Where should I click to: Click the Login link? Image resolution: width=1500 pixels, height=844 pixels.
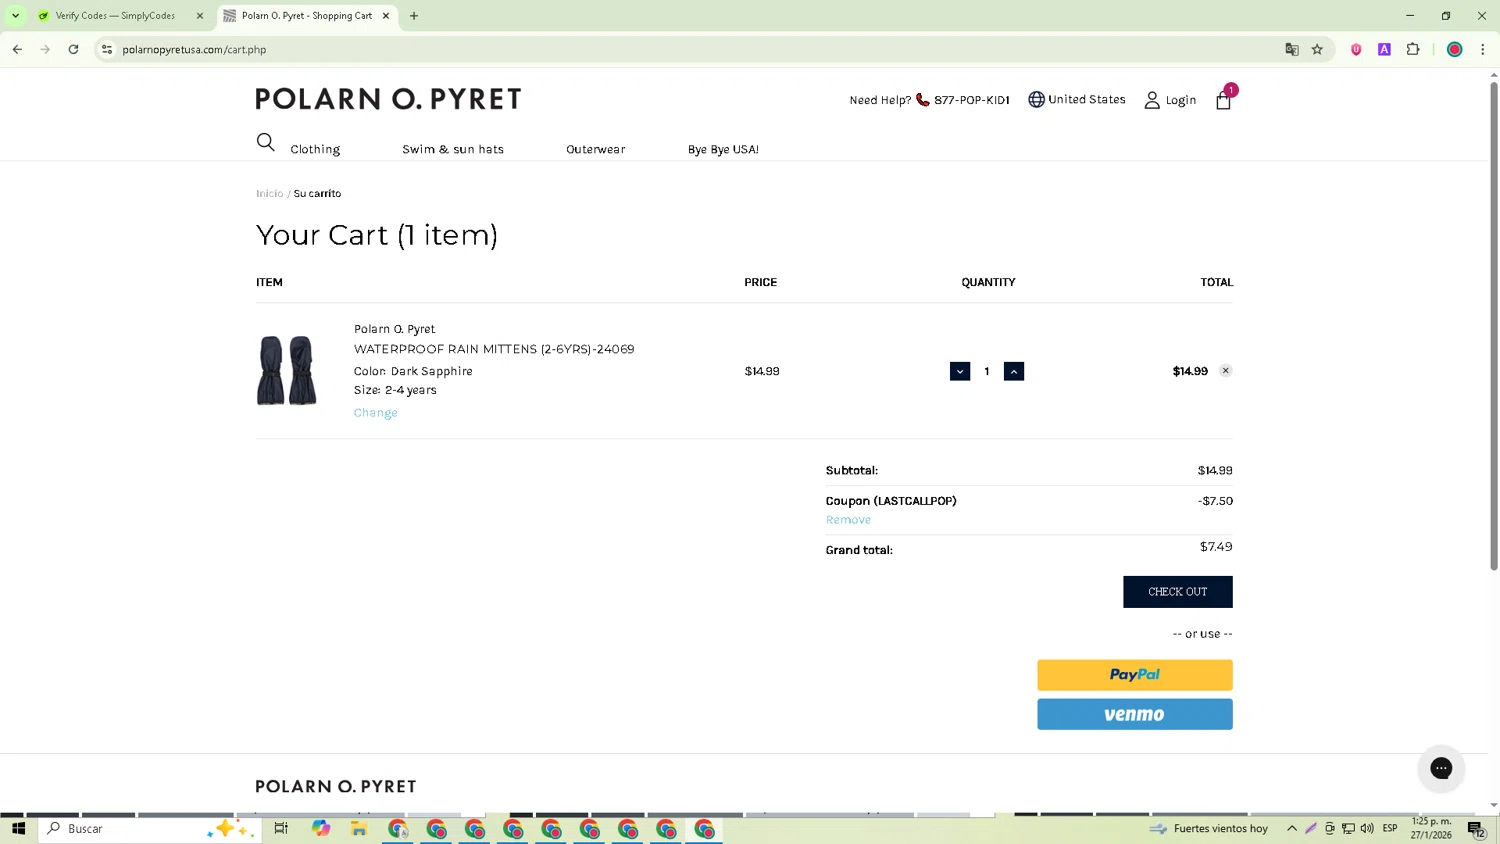[1181, 100]
